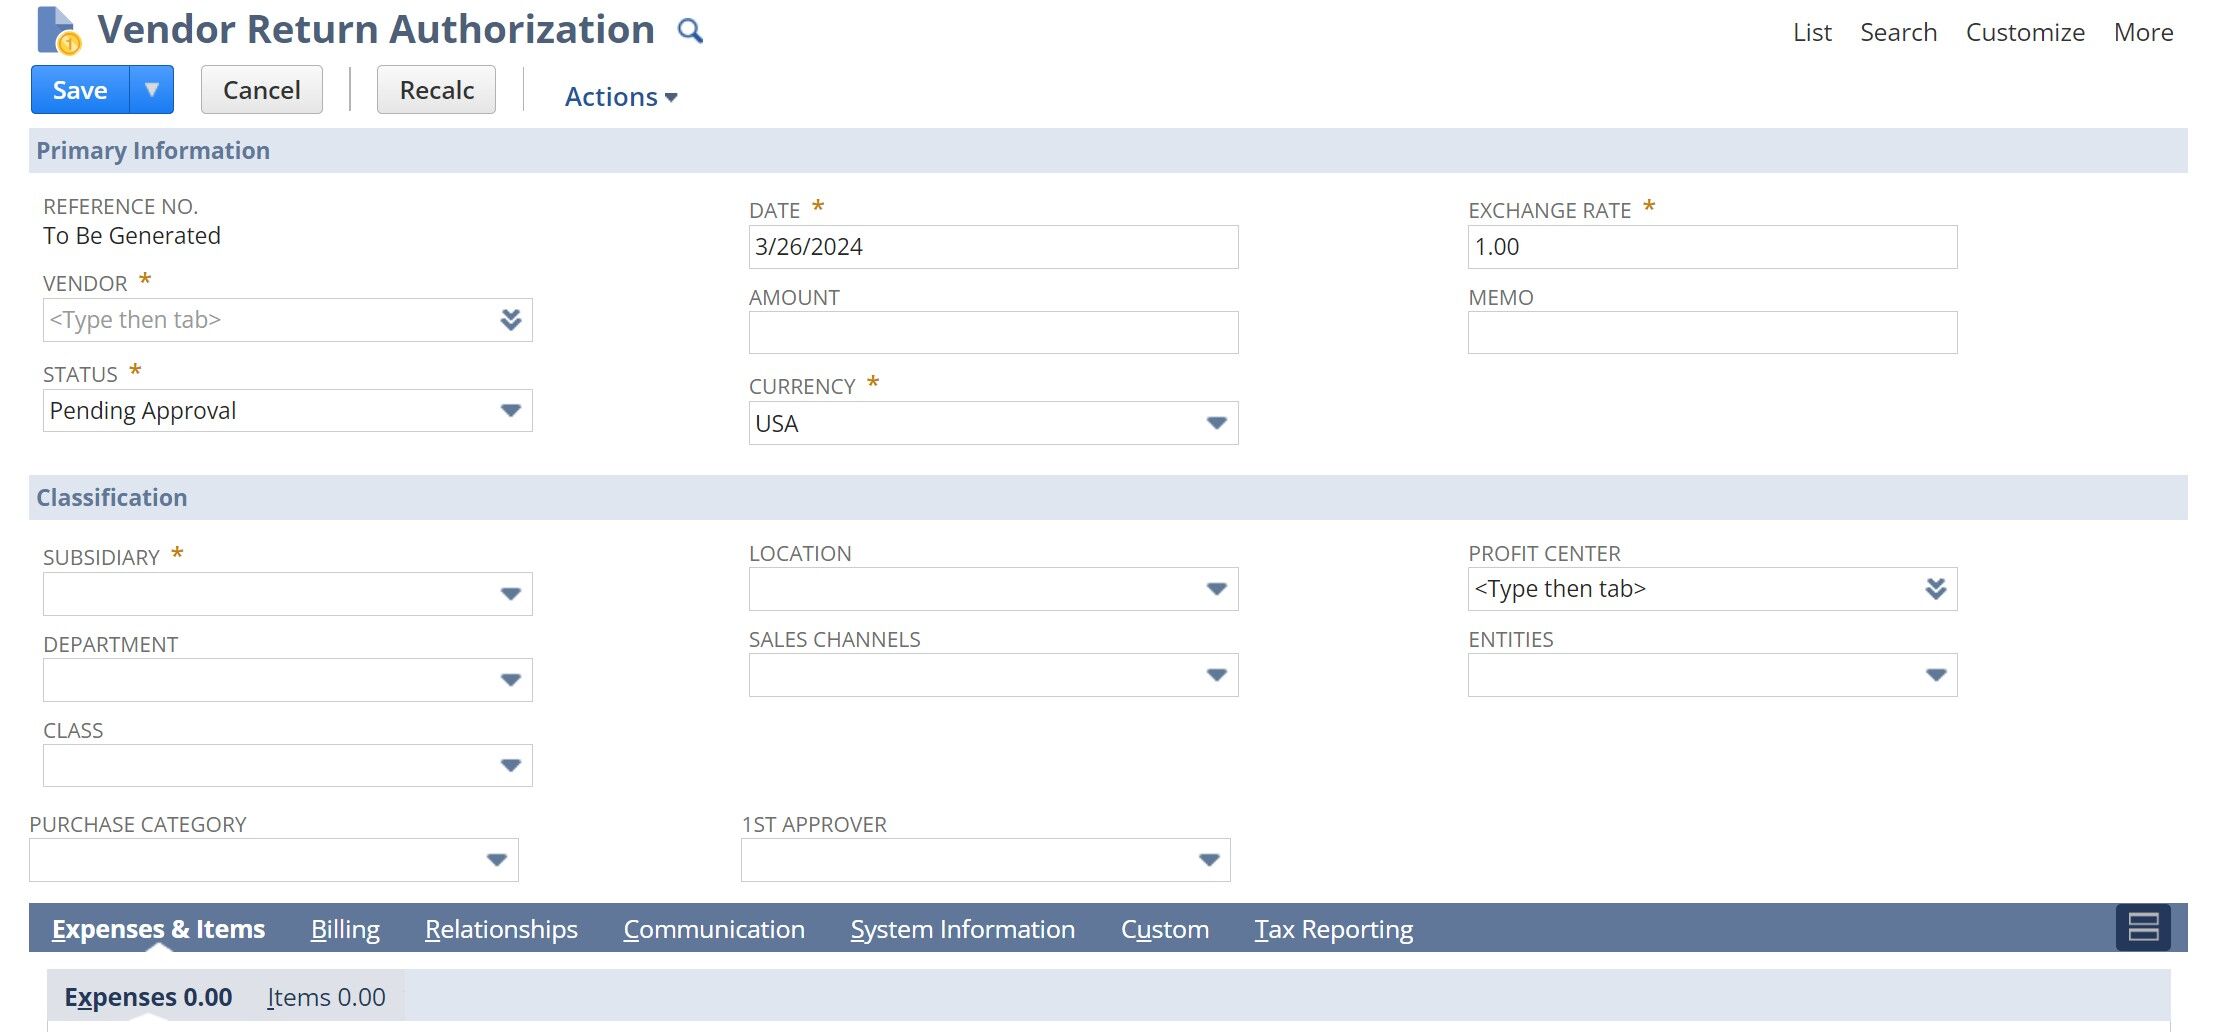Click the layout toggle icon right of Tax Reporting

tap(2146, 928)
